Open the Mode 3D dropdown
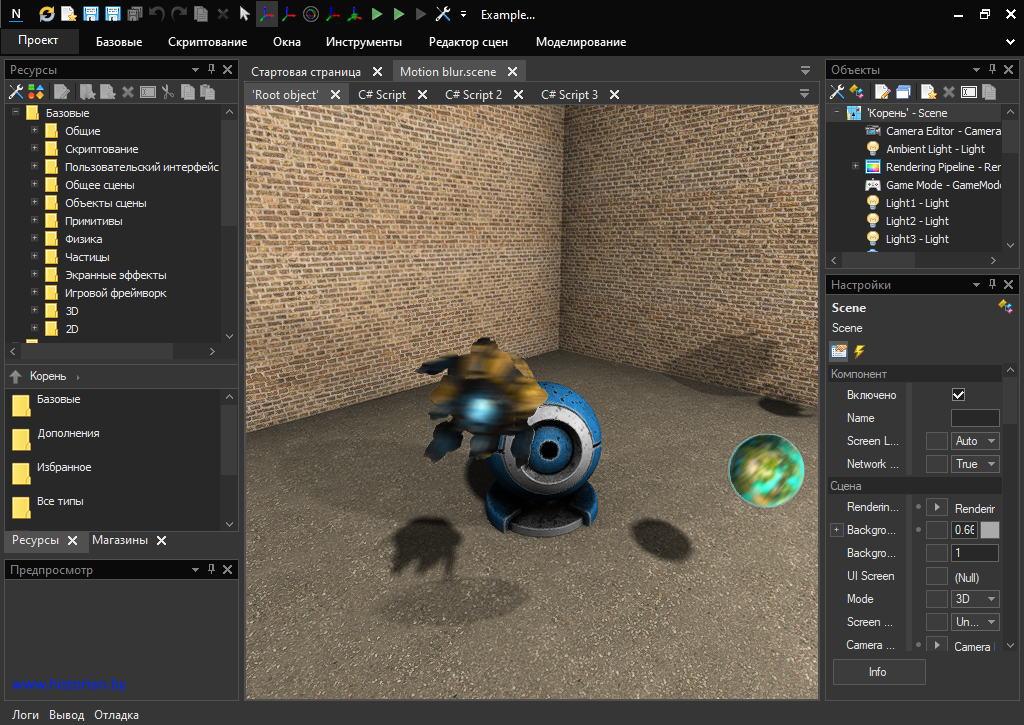 (x=975, y=599)
